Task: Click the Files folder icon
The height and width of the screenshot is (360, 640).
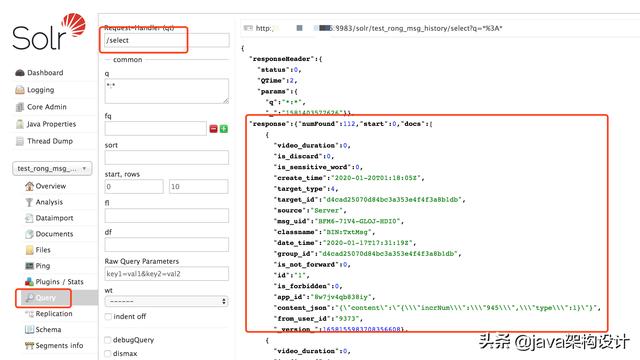Action: (29, 250)
